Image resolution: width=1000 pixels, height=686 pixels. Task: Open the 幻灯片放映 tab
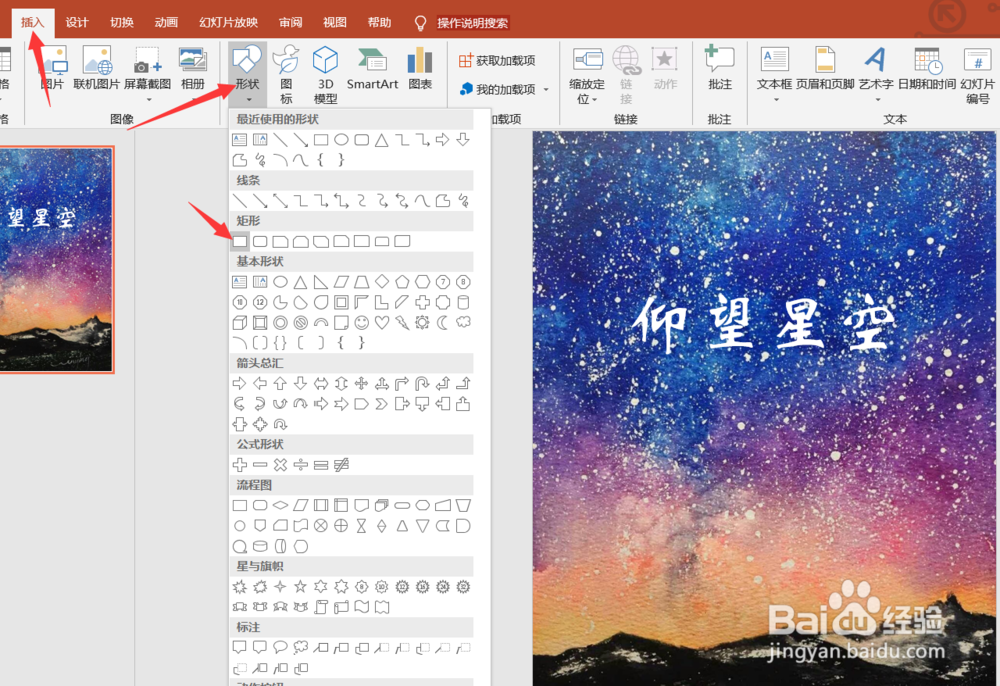pyautogui.click(x=228, y=22)
